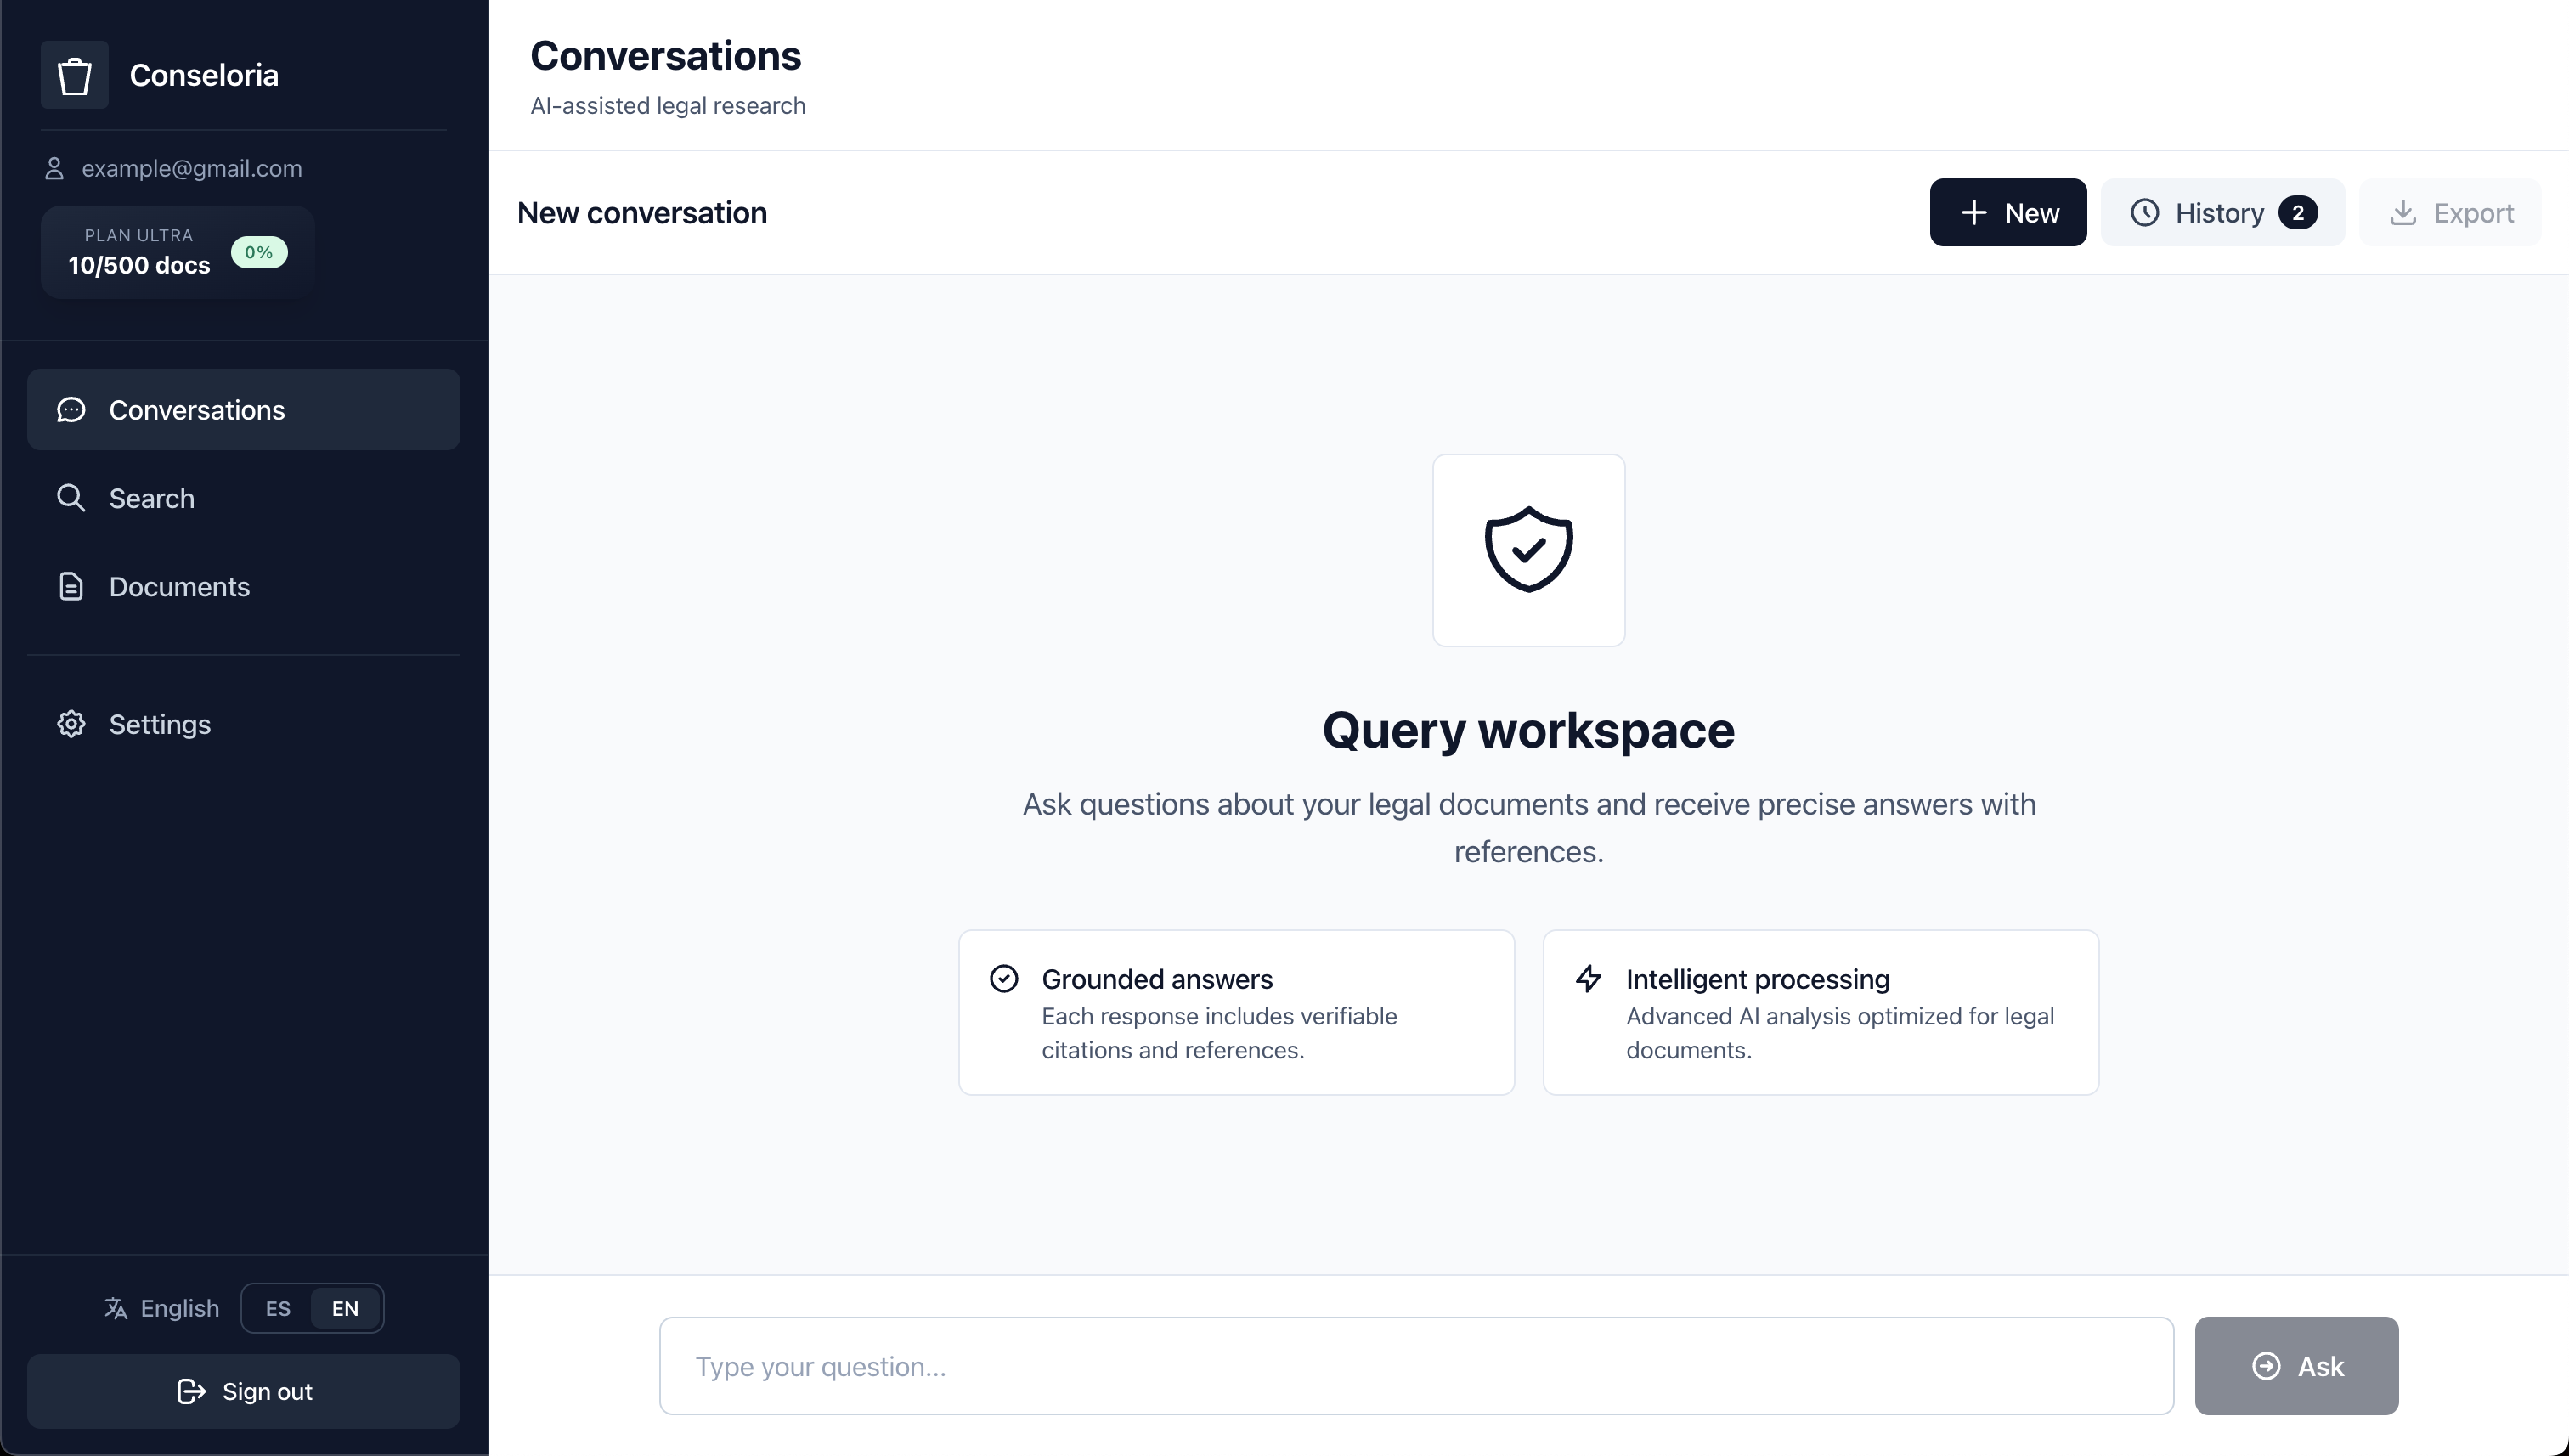The height and width of the screenshot is (1456, 2569).
Task: Click the 0% plan usage badge
Action: pyautogui.click(x=258, y=252)
